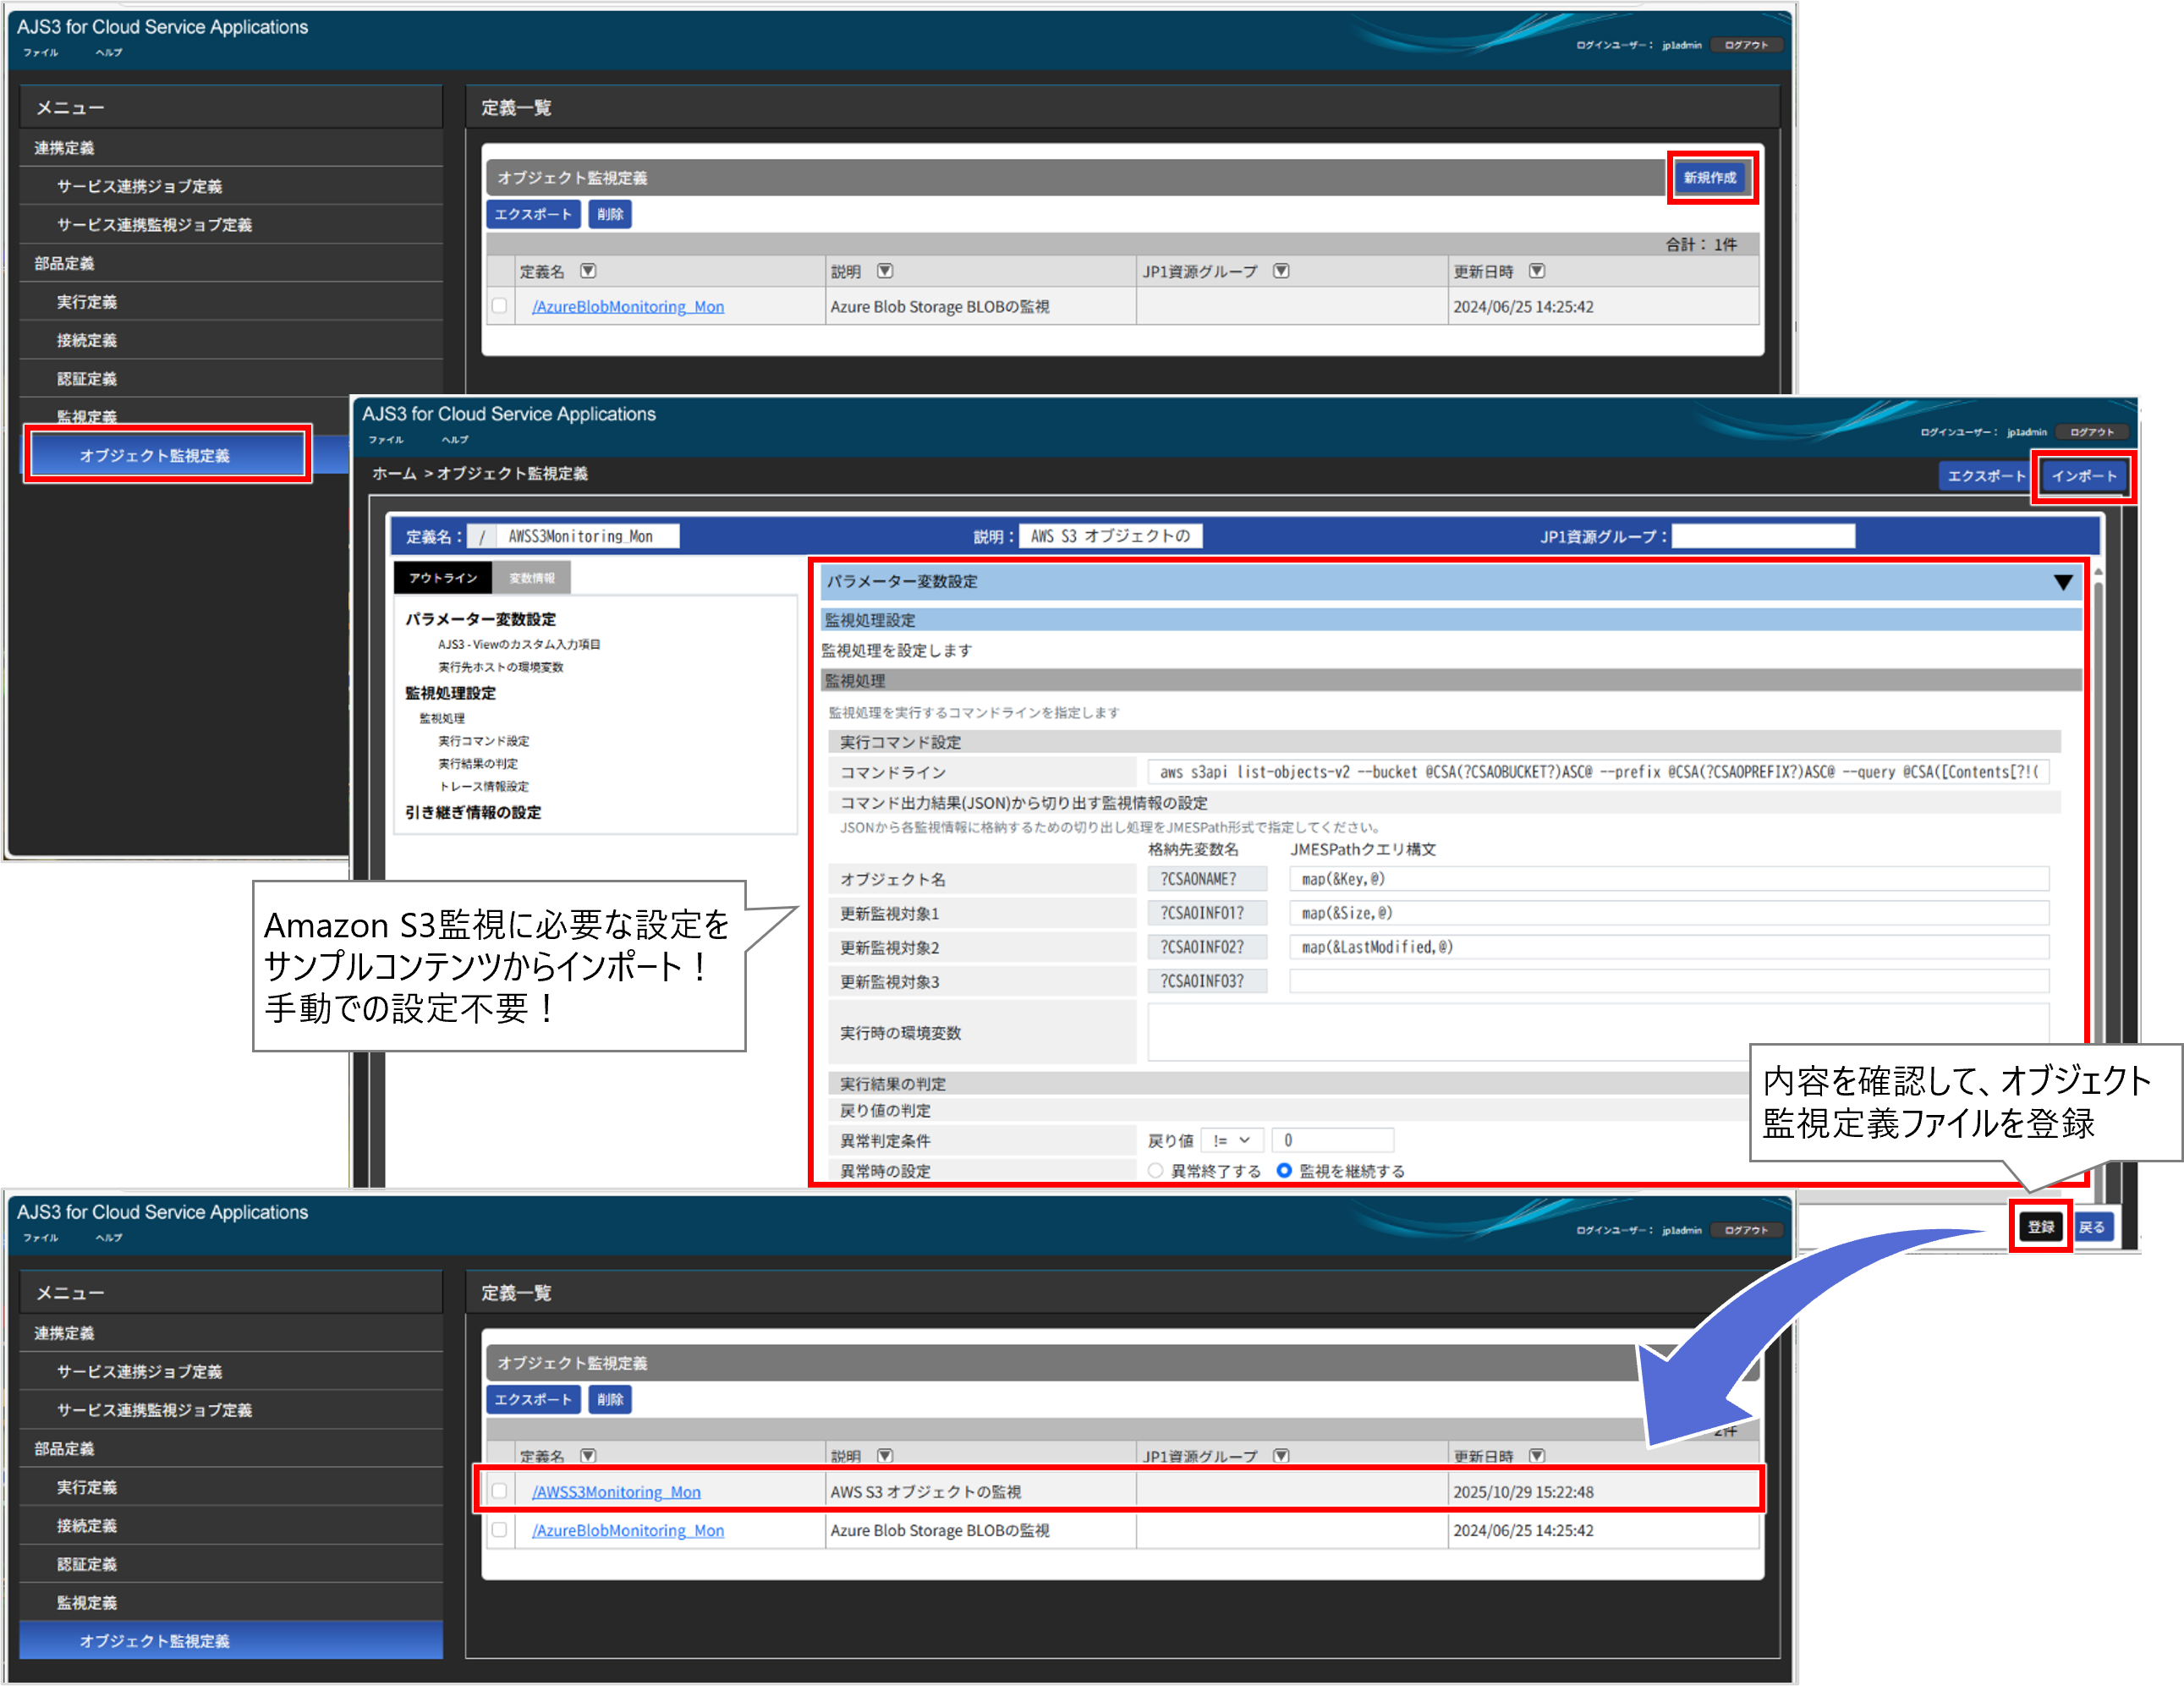Select the 異常終了する radio button
Viewport: 2184px width, 1686px height.
click(x=1156, y=1170)
